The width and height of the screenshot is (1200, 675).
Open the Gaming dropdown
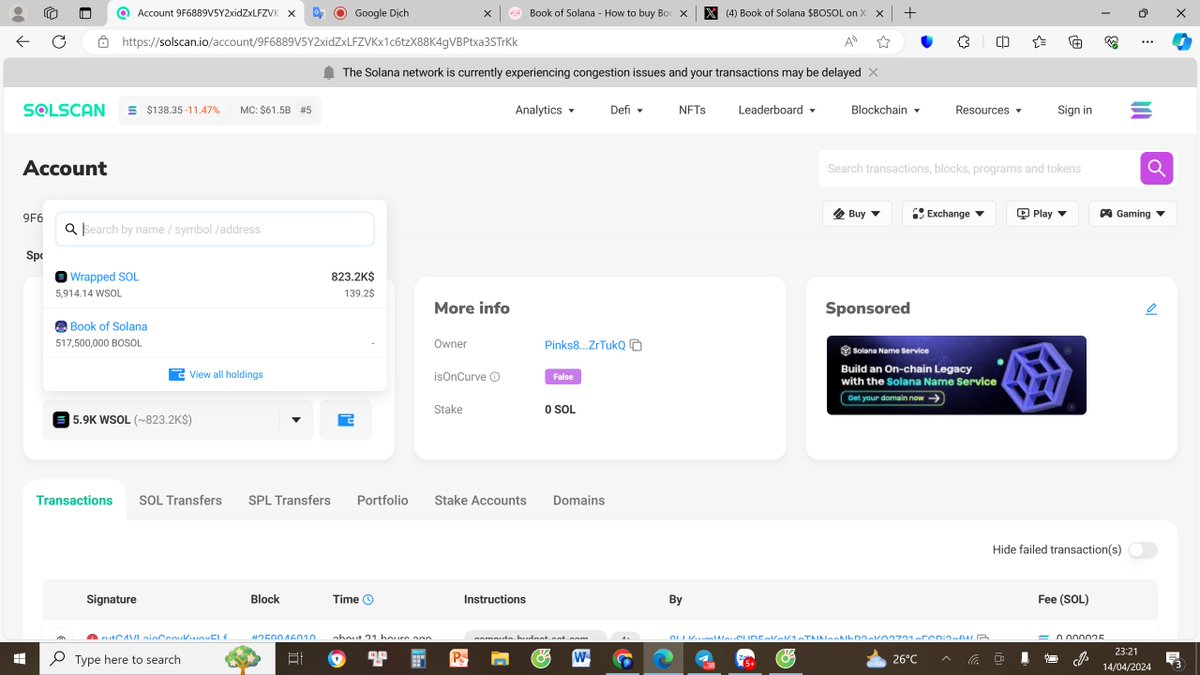[1133, 214]
